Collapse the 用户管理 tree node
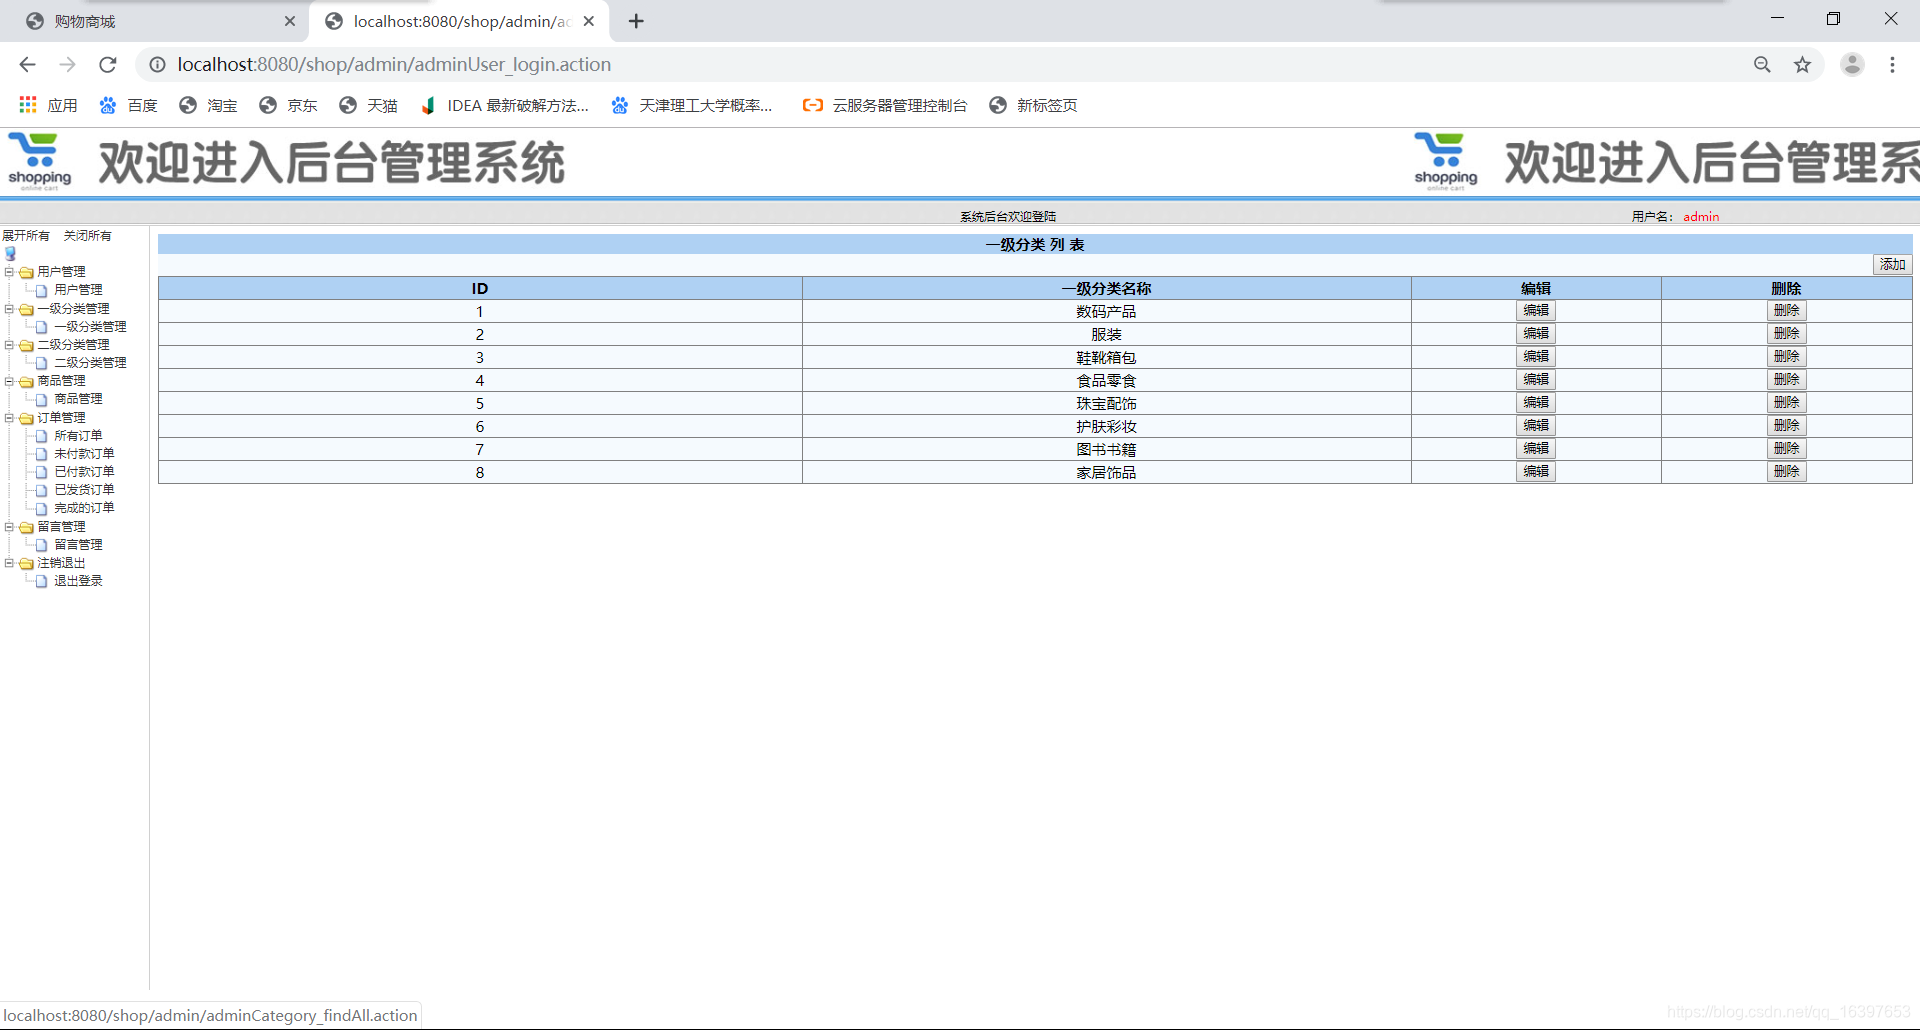The height and width of the screenshot is (1030, 1920). pos(9,271)
